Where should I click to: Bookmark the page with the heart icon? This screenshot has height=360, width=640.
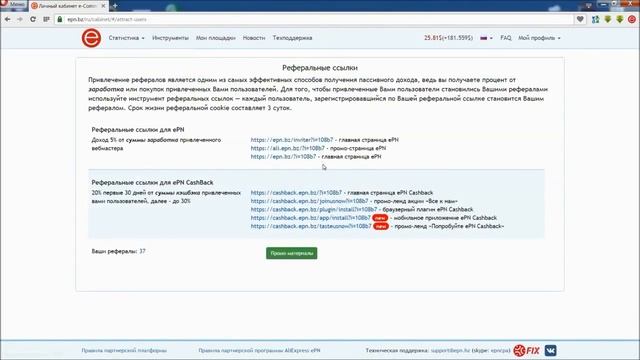click(580, 19)
